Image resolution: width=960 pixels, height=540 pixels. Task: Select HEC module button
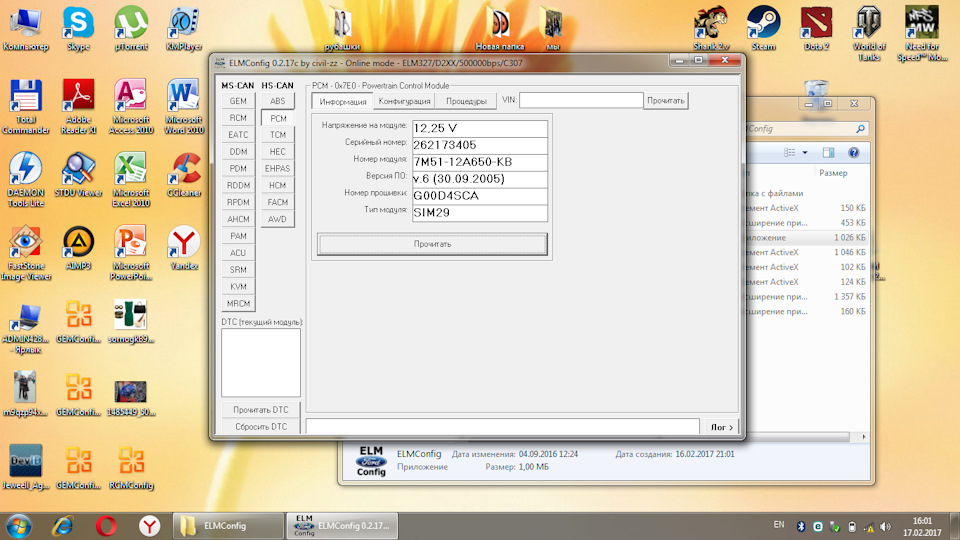277,151
